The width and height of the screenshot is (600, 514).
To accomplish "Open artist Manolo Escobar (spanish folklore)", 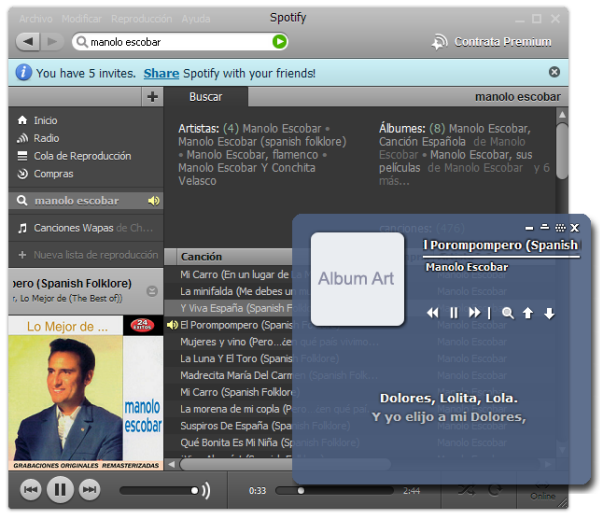I will coord(262,142).
